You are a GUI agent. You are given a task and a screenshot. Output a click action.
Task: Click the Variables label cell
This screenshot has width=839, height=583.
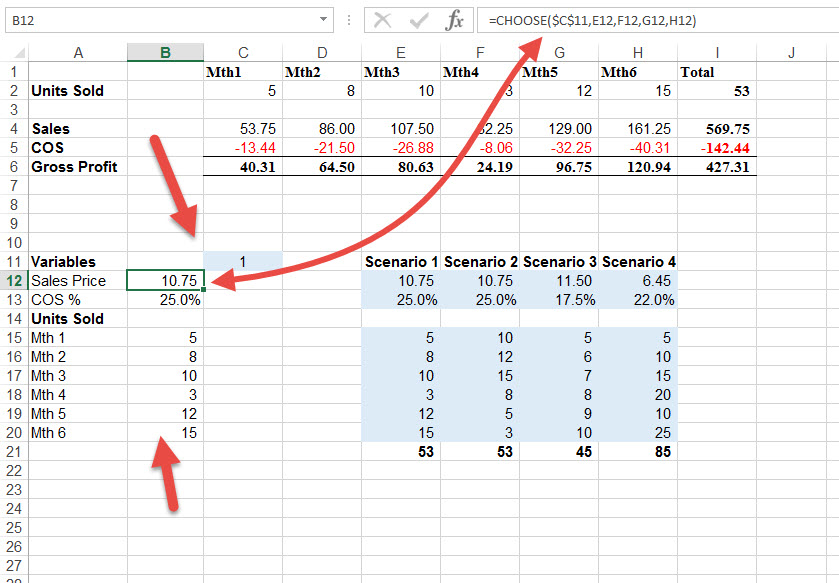[63, 261]
